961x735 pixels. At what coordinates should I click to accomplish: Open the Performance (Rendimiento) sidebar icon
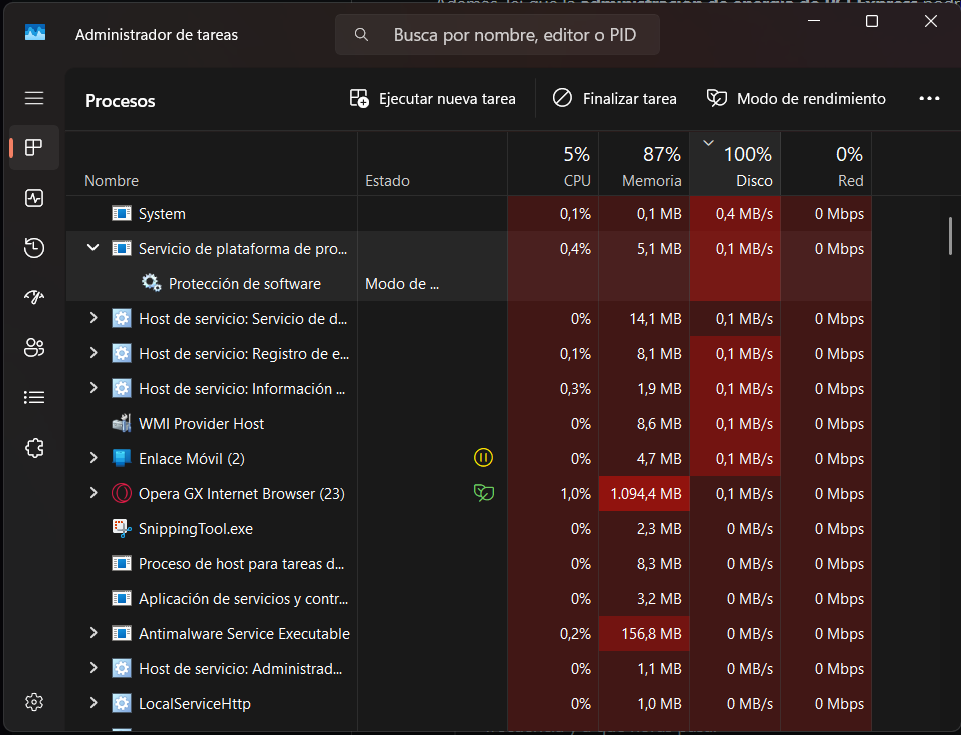34,198
